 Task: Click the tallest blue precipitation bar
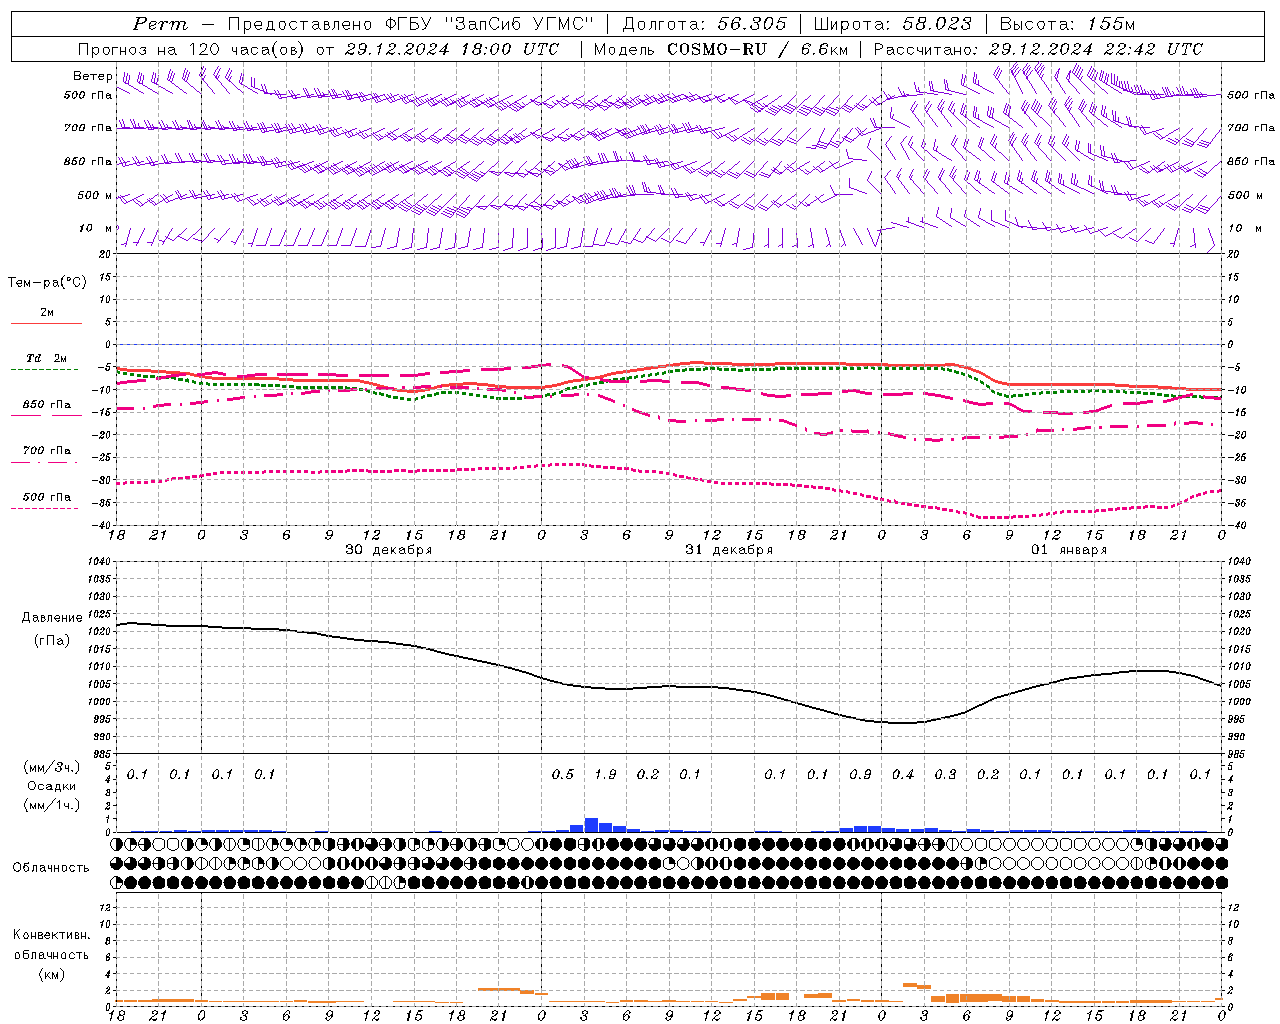coord(591,825)
